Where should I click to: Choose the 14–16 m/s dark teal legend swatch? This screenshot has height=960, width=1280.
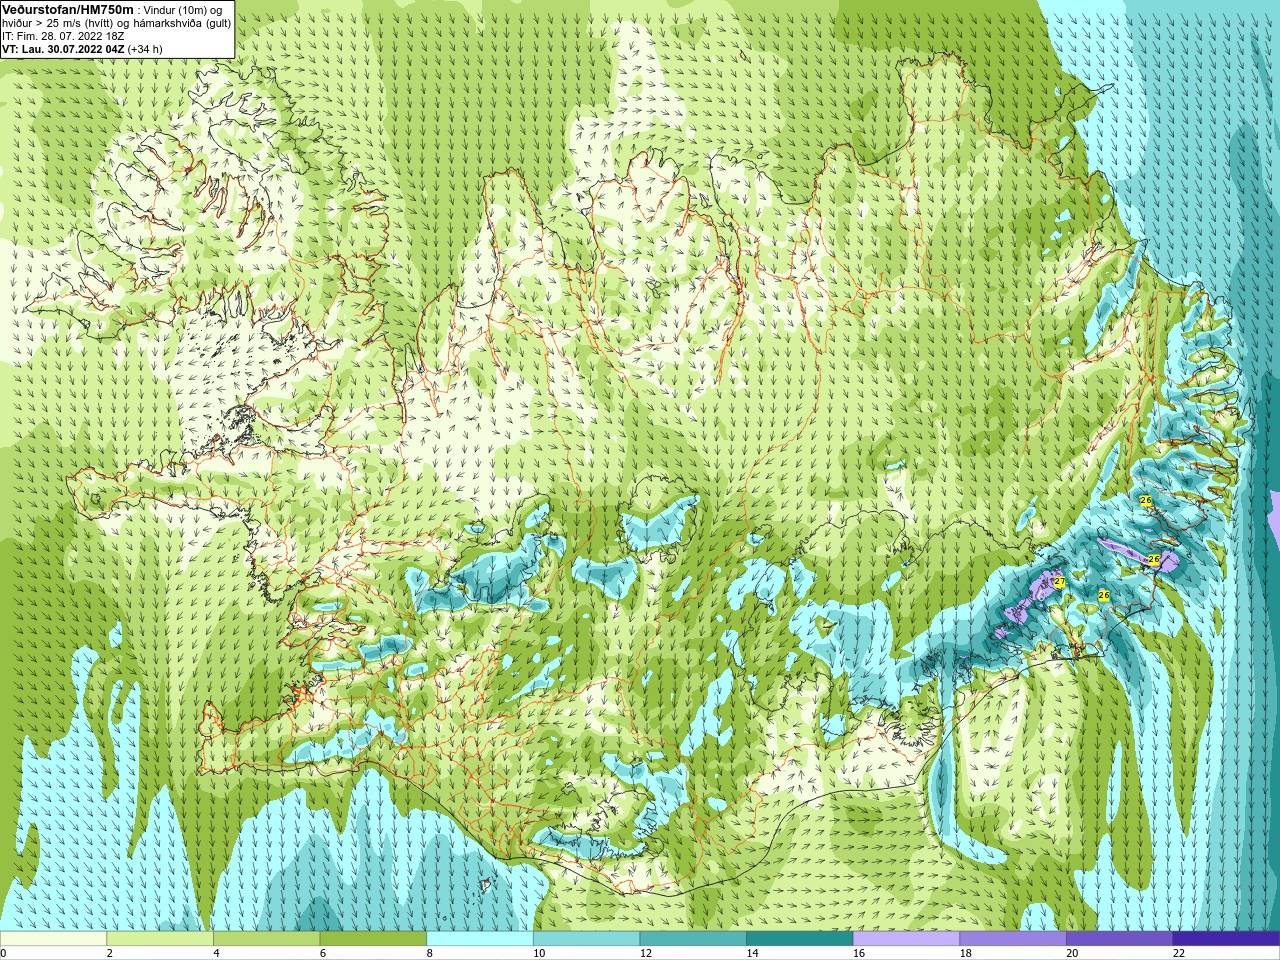[x=800, y=939]
